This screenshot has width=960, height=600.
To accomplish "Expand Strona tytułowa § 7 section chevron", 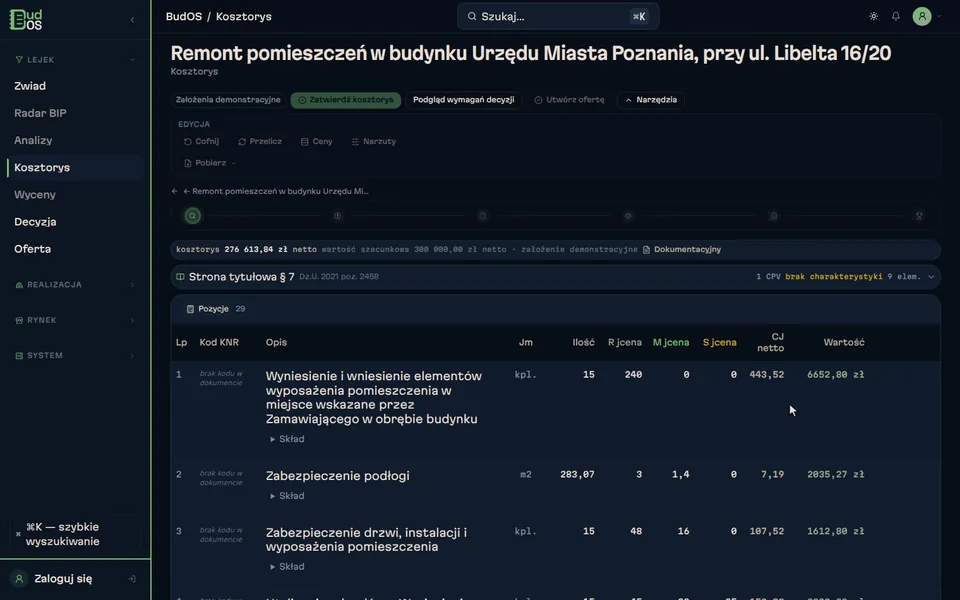I will click(x=931, y=277).
